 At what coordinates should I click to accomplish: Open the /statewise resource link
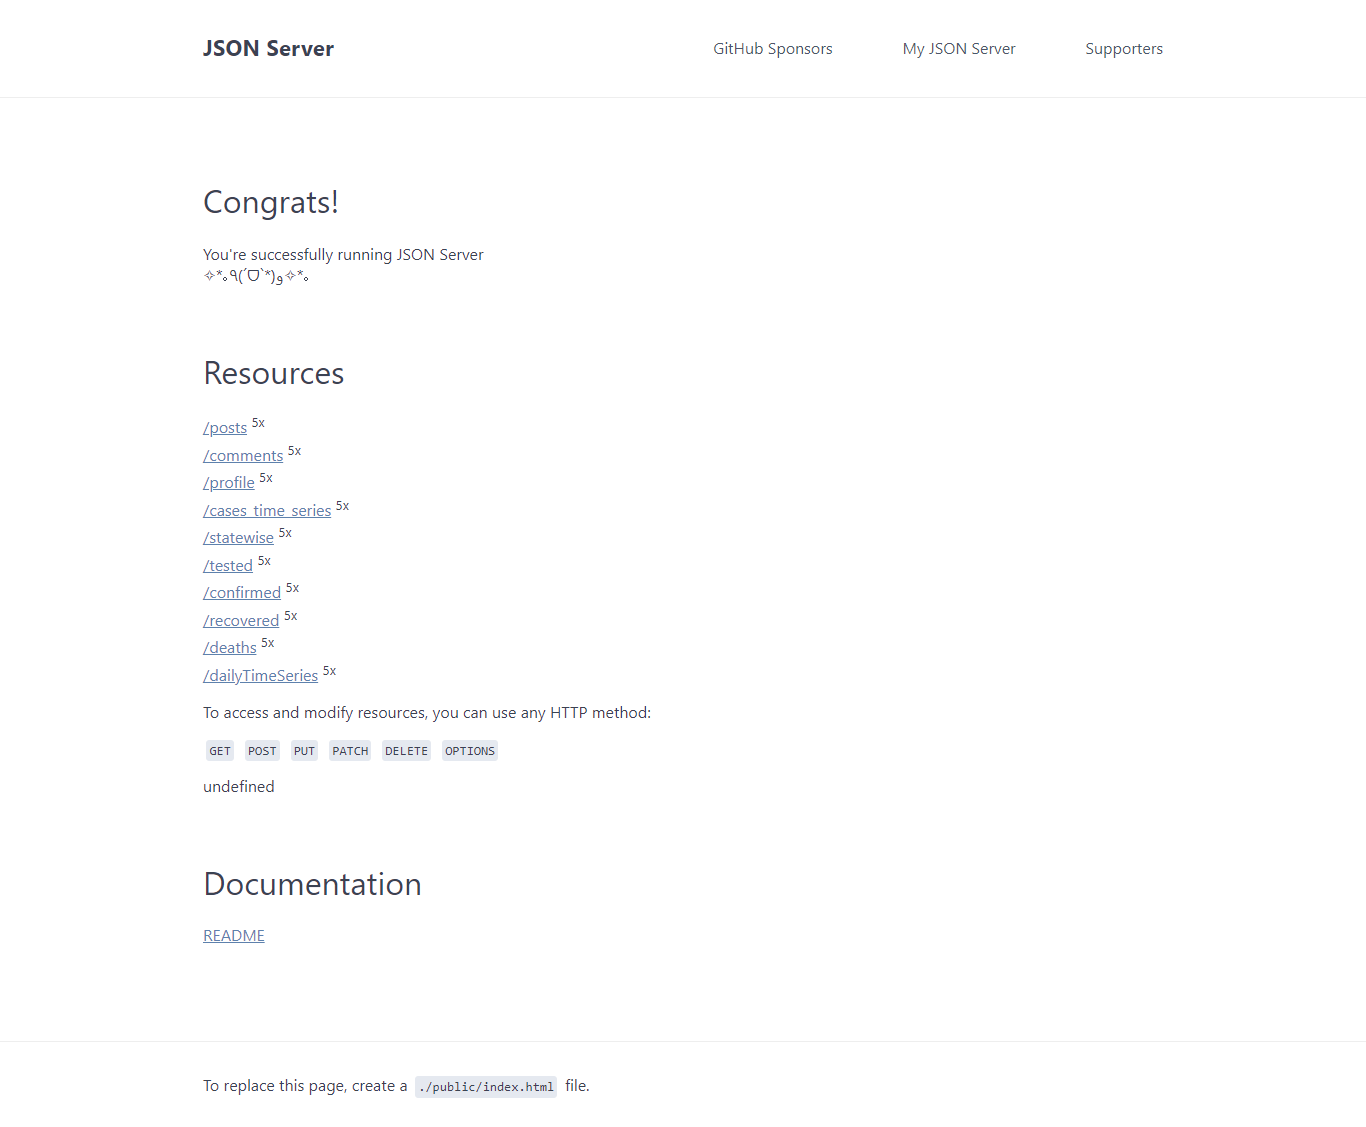click(x=238, y=538)
